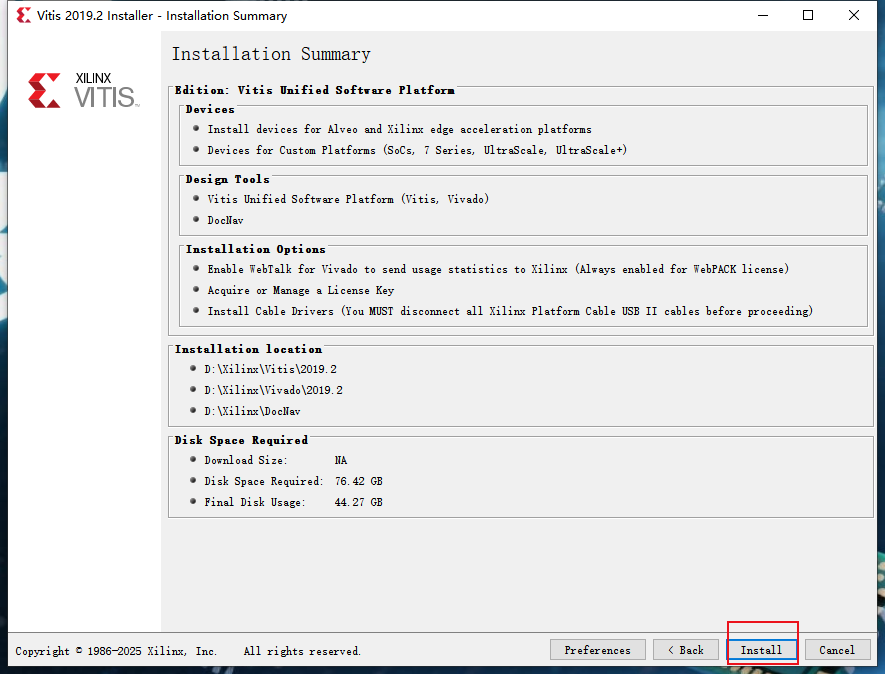
Task: Go back with the Back button
Action: click(x=686, y=650)
